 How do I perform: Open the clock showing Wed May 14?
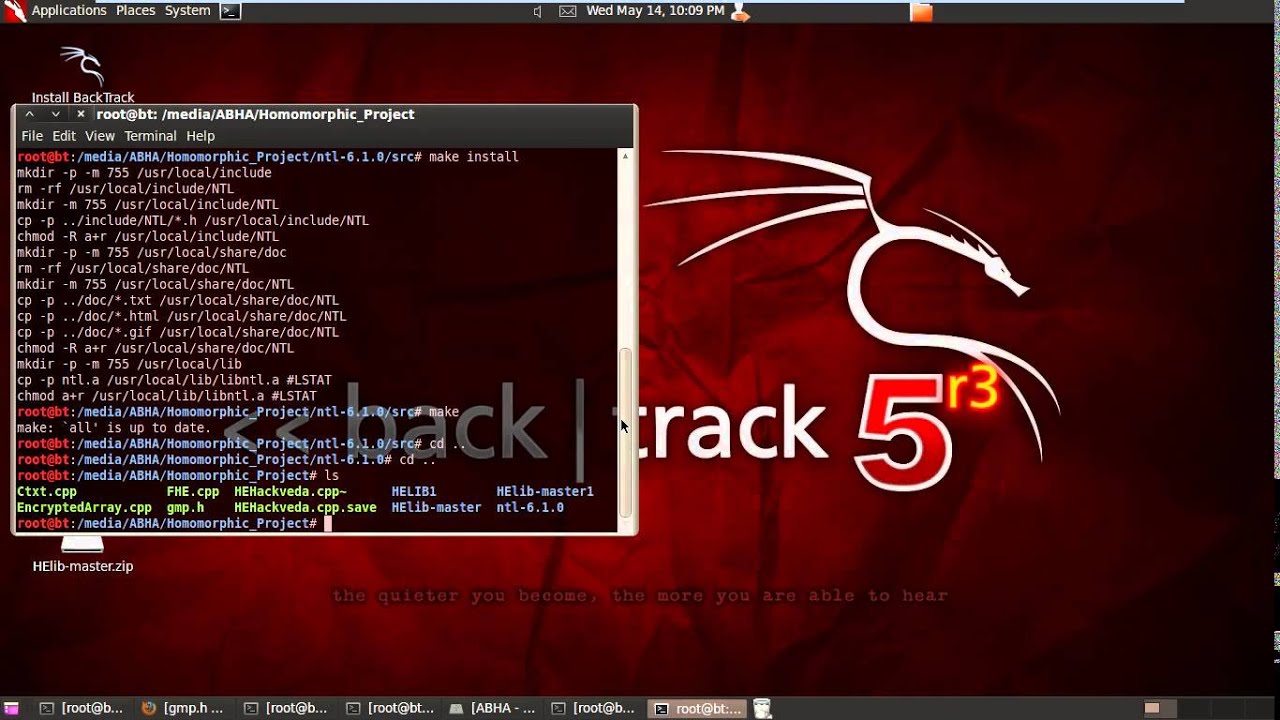point(655,11)
